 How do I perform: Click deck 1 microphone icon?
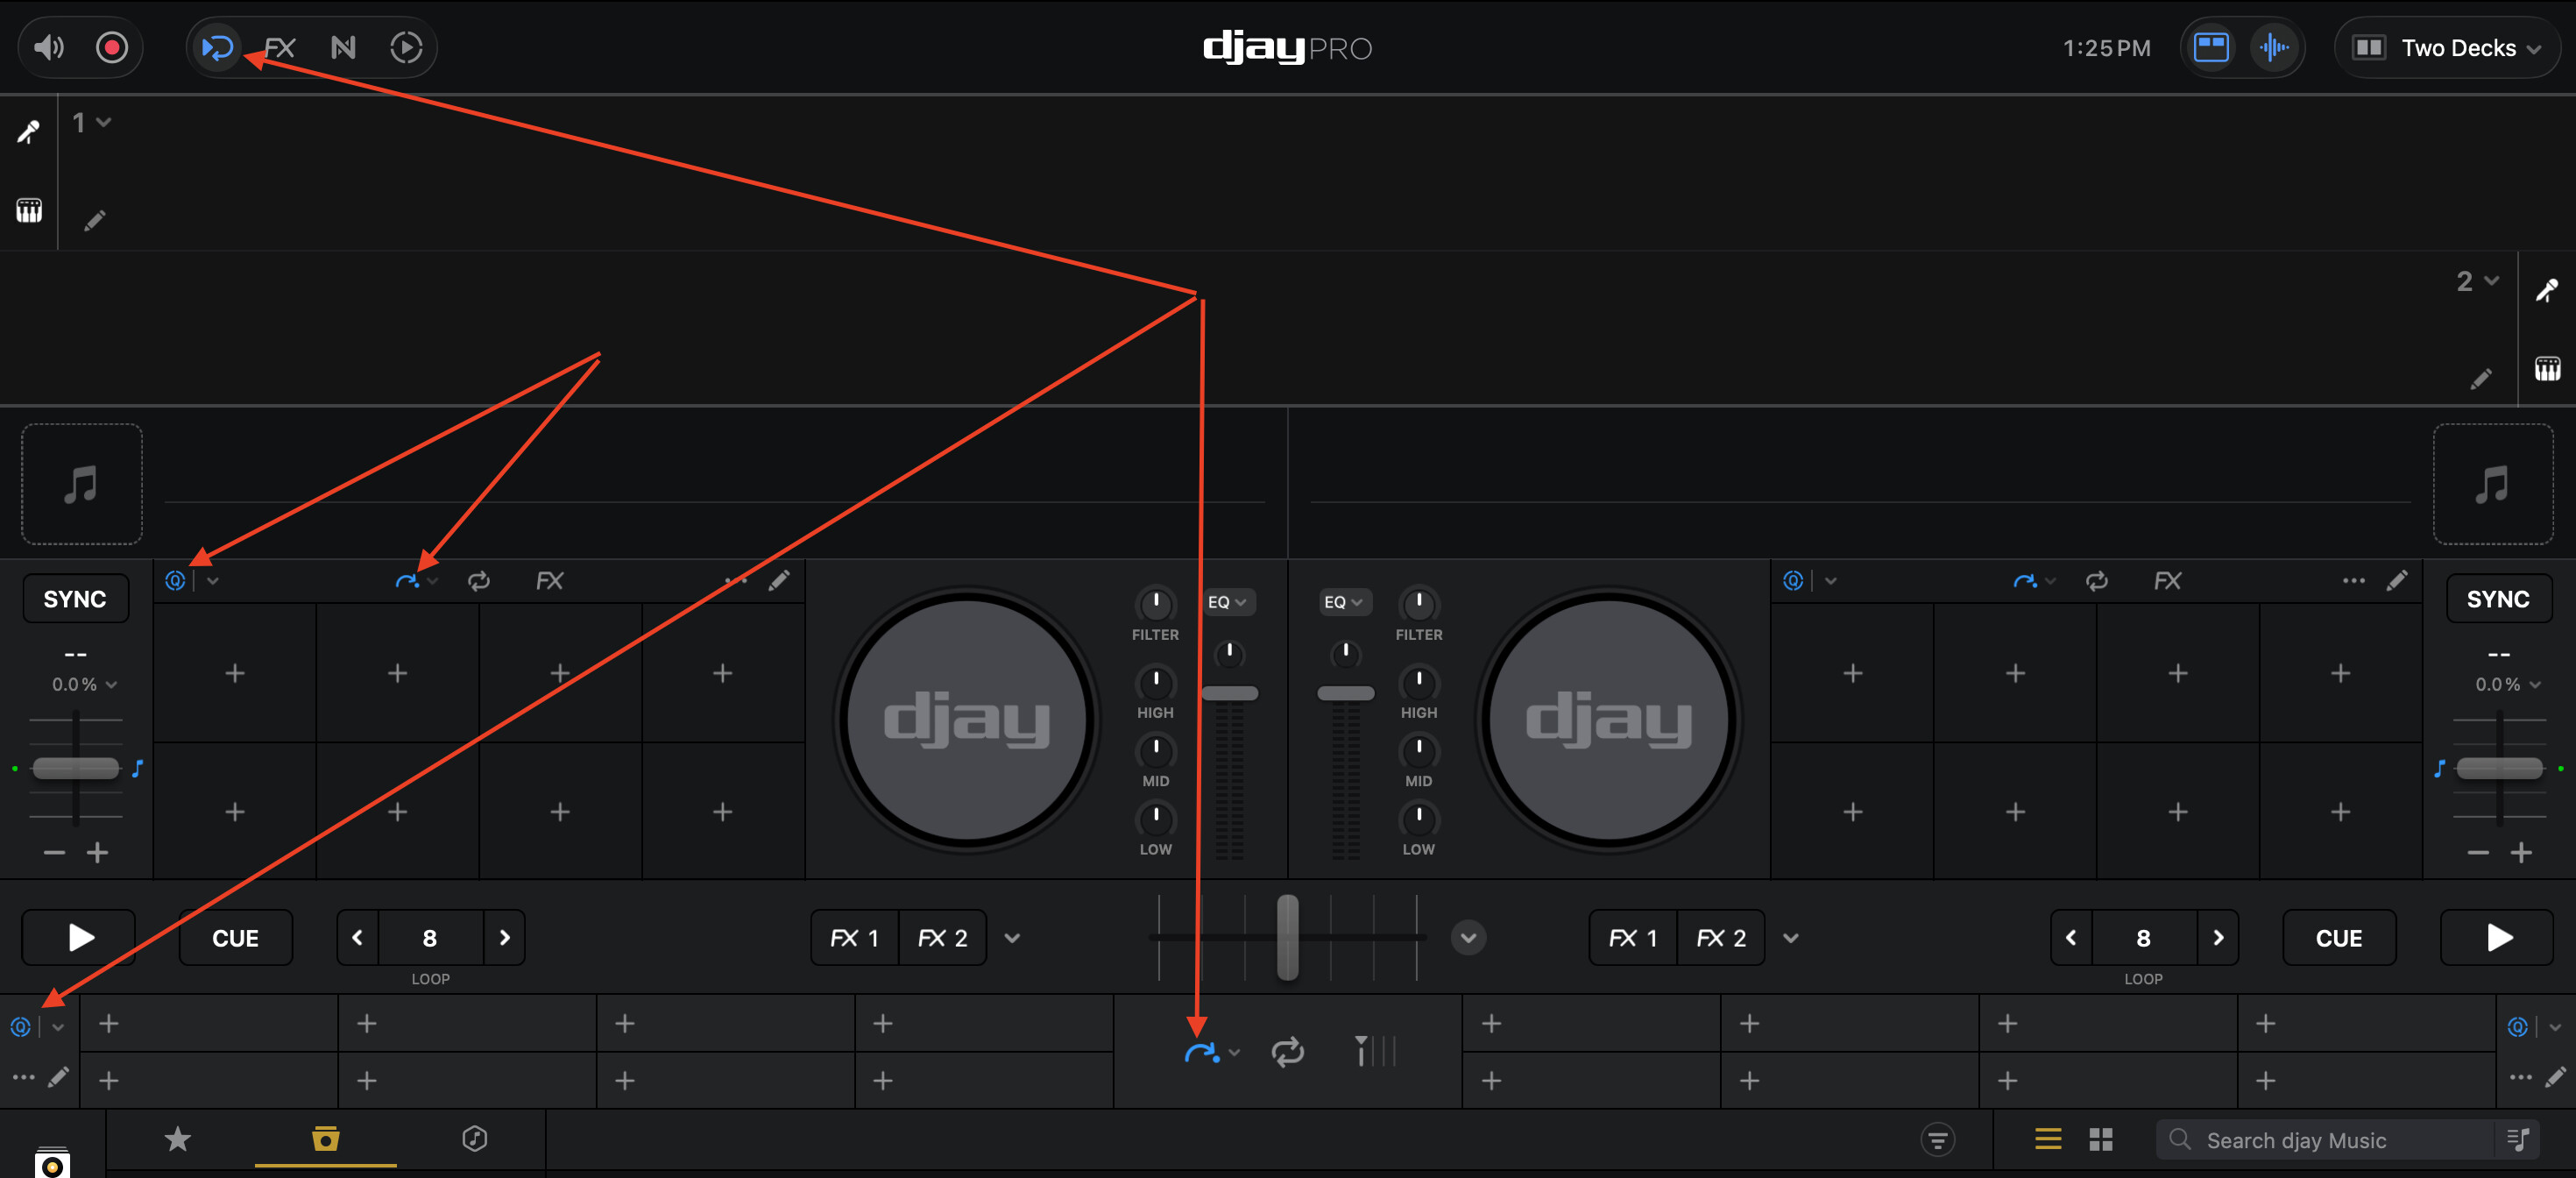(28, 131)
